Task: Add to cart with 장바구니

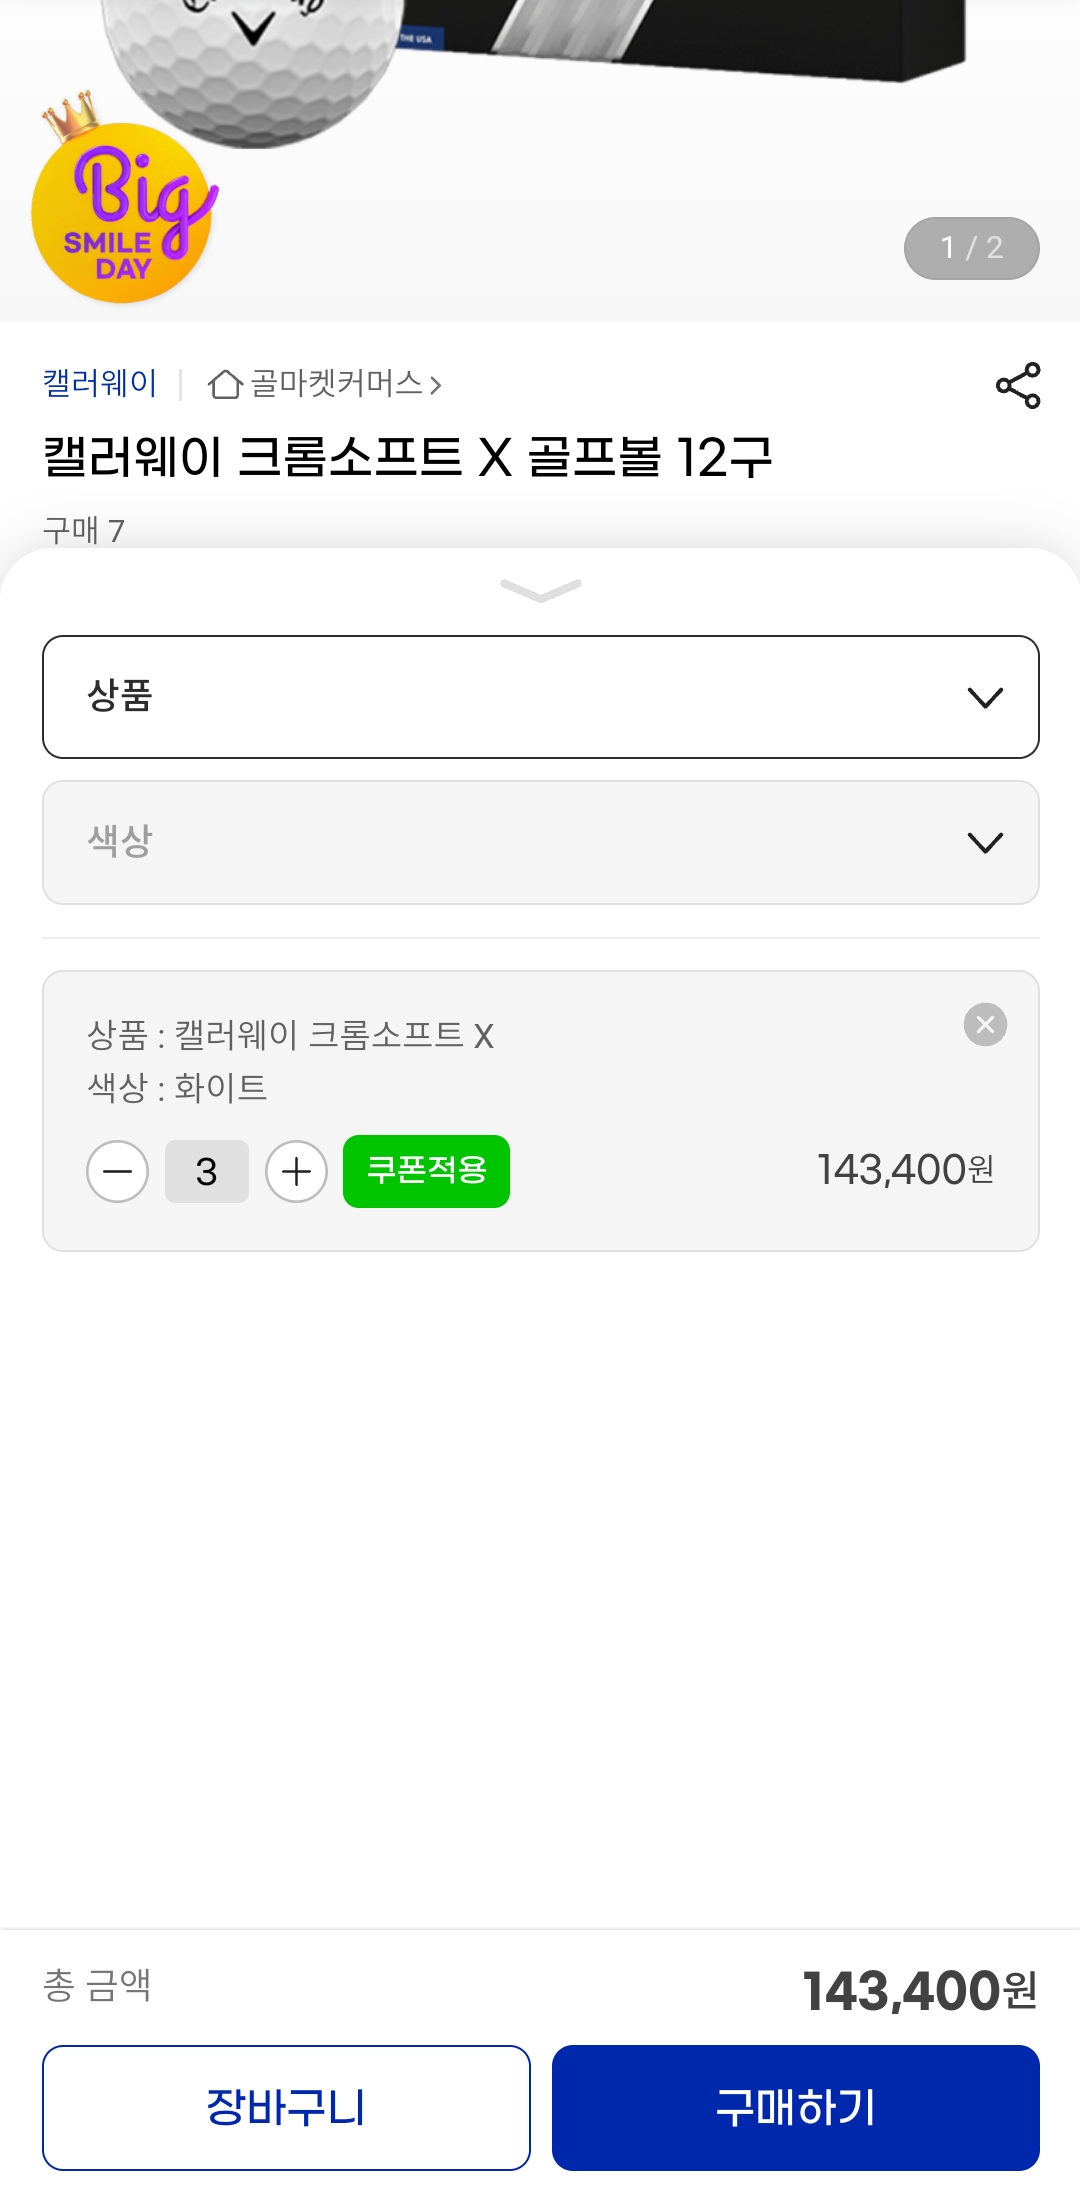Action: pyautogui.click(x=286, y=2107)
